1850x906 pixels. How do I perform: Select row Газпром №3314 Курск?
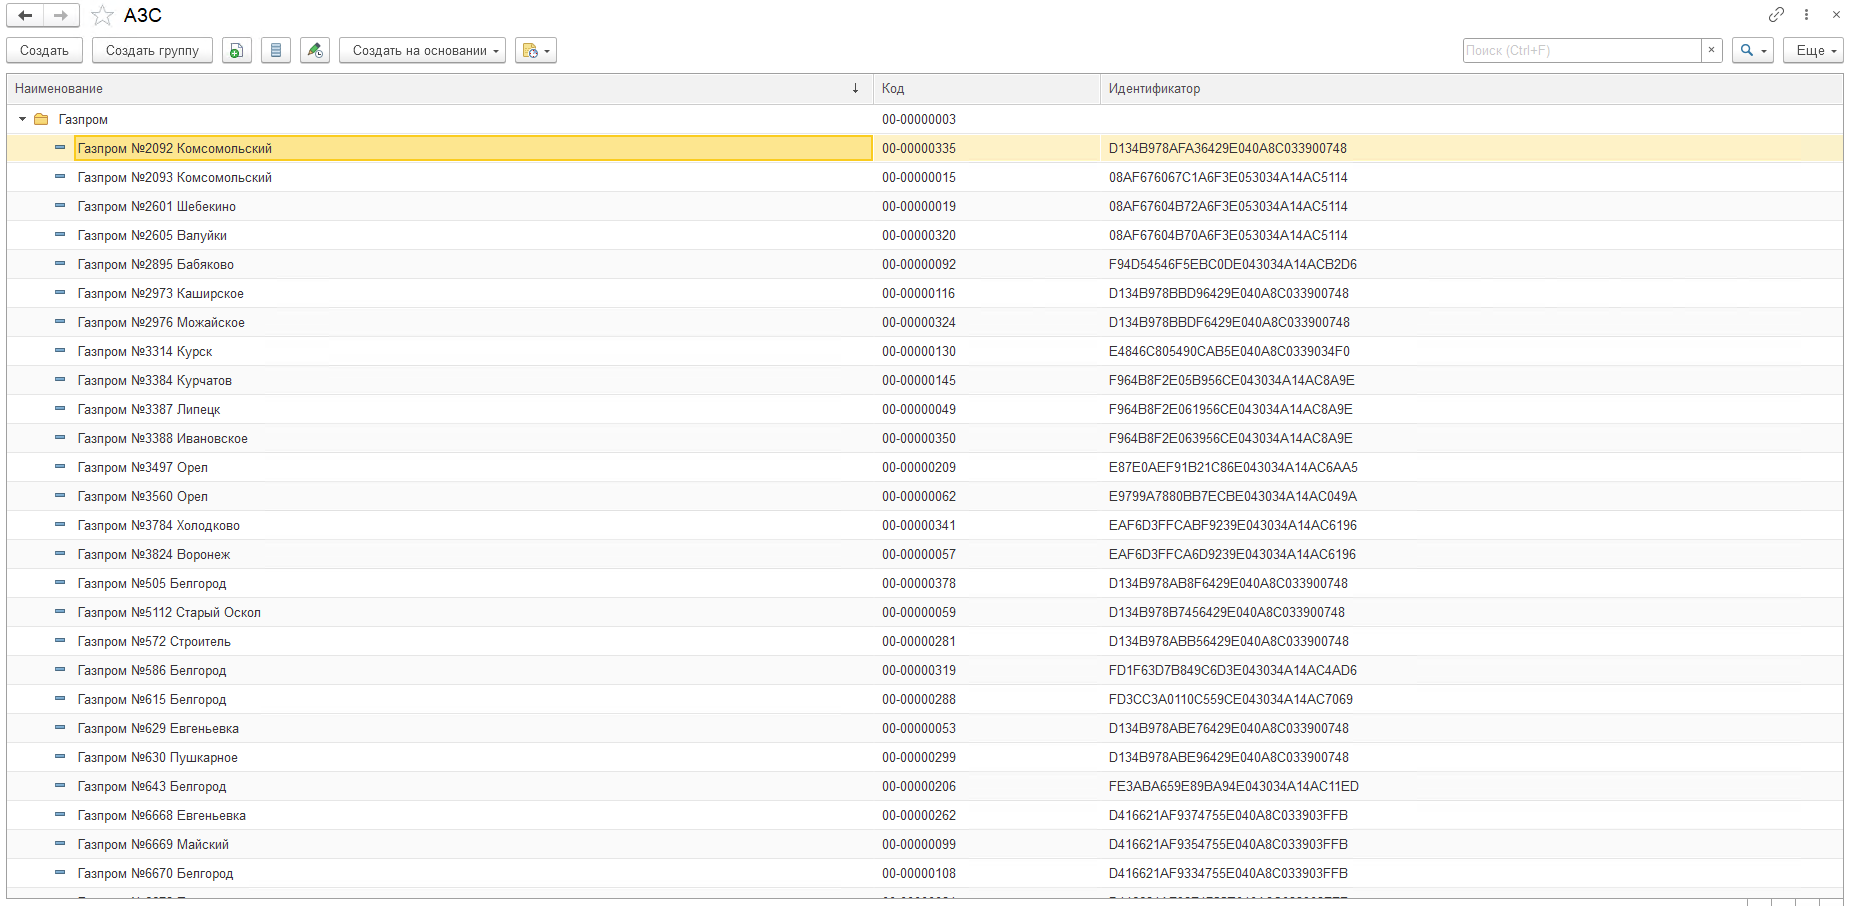[145, 351]
